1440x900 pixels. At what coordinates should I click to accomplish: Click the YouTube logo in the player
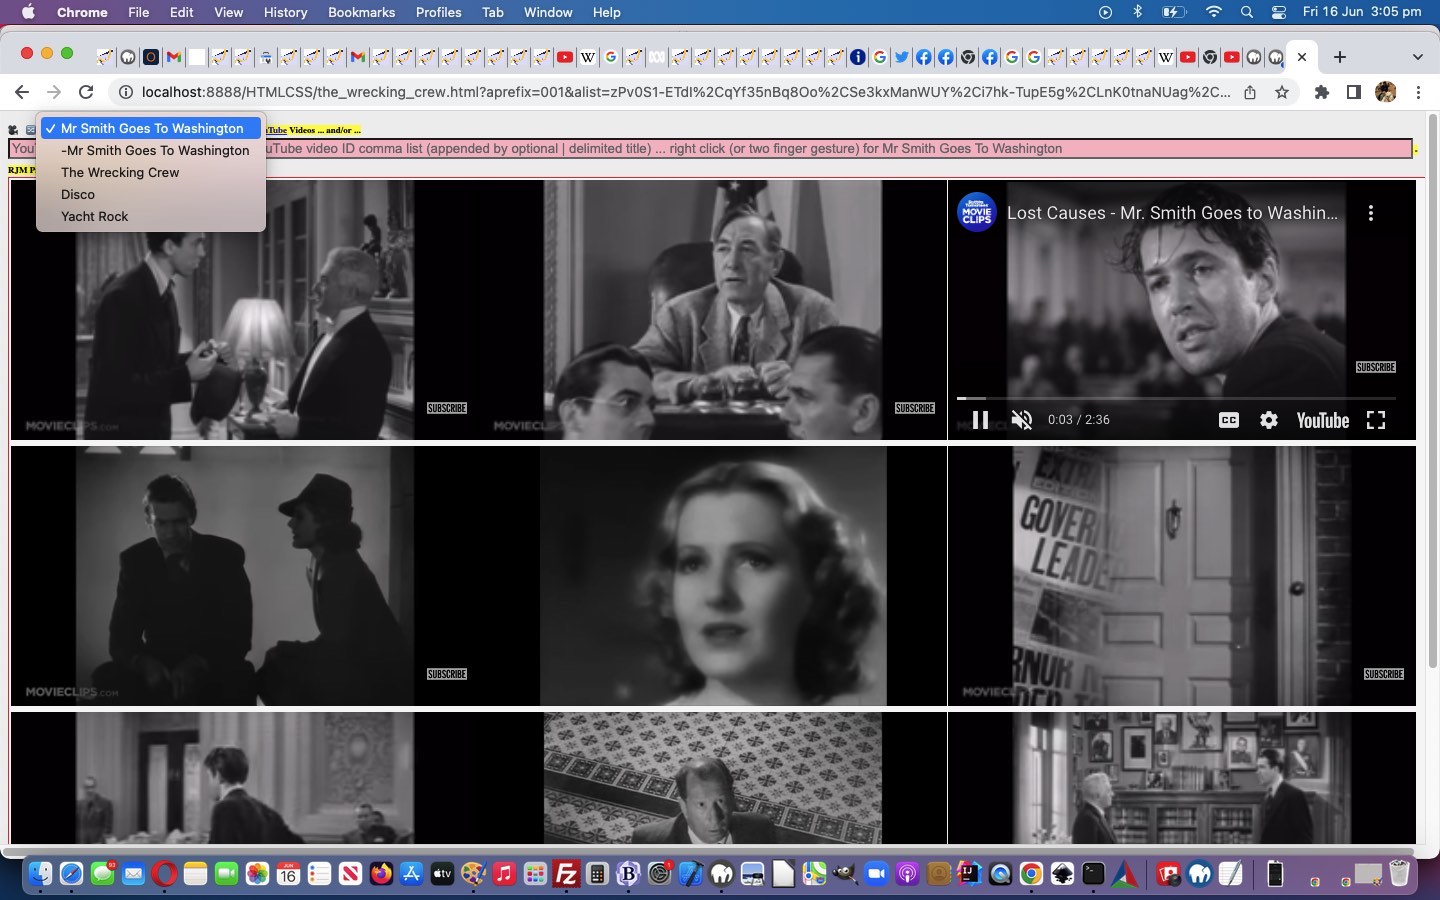click(x=1322, y=420)
